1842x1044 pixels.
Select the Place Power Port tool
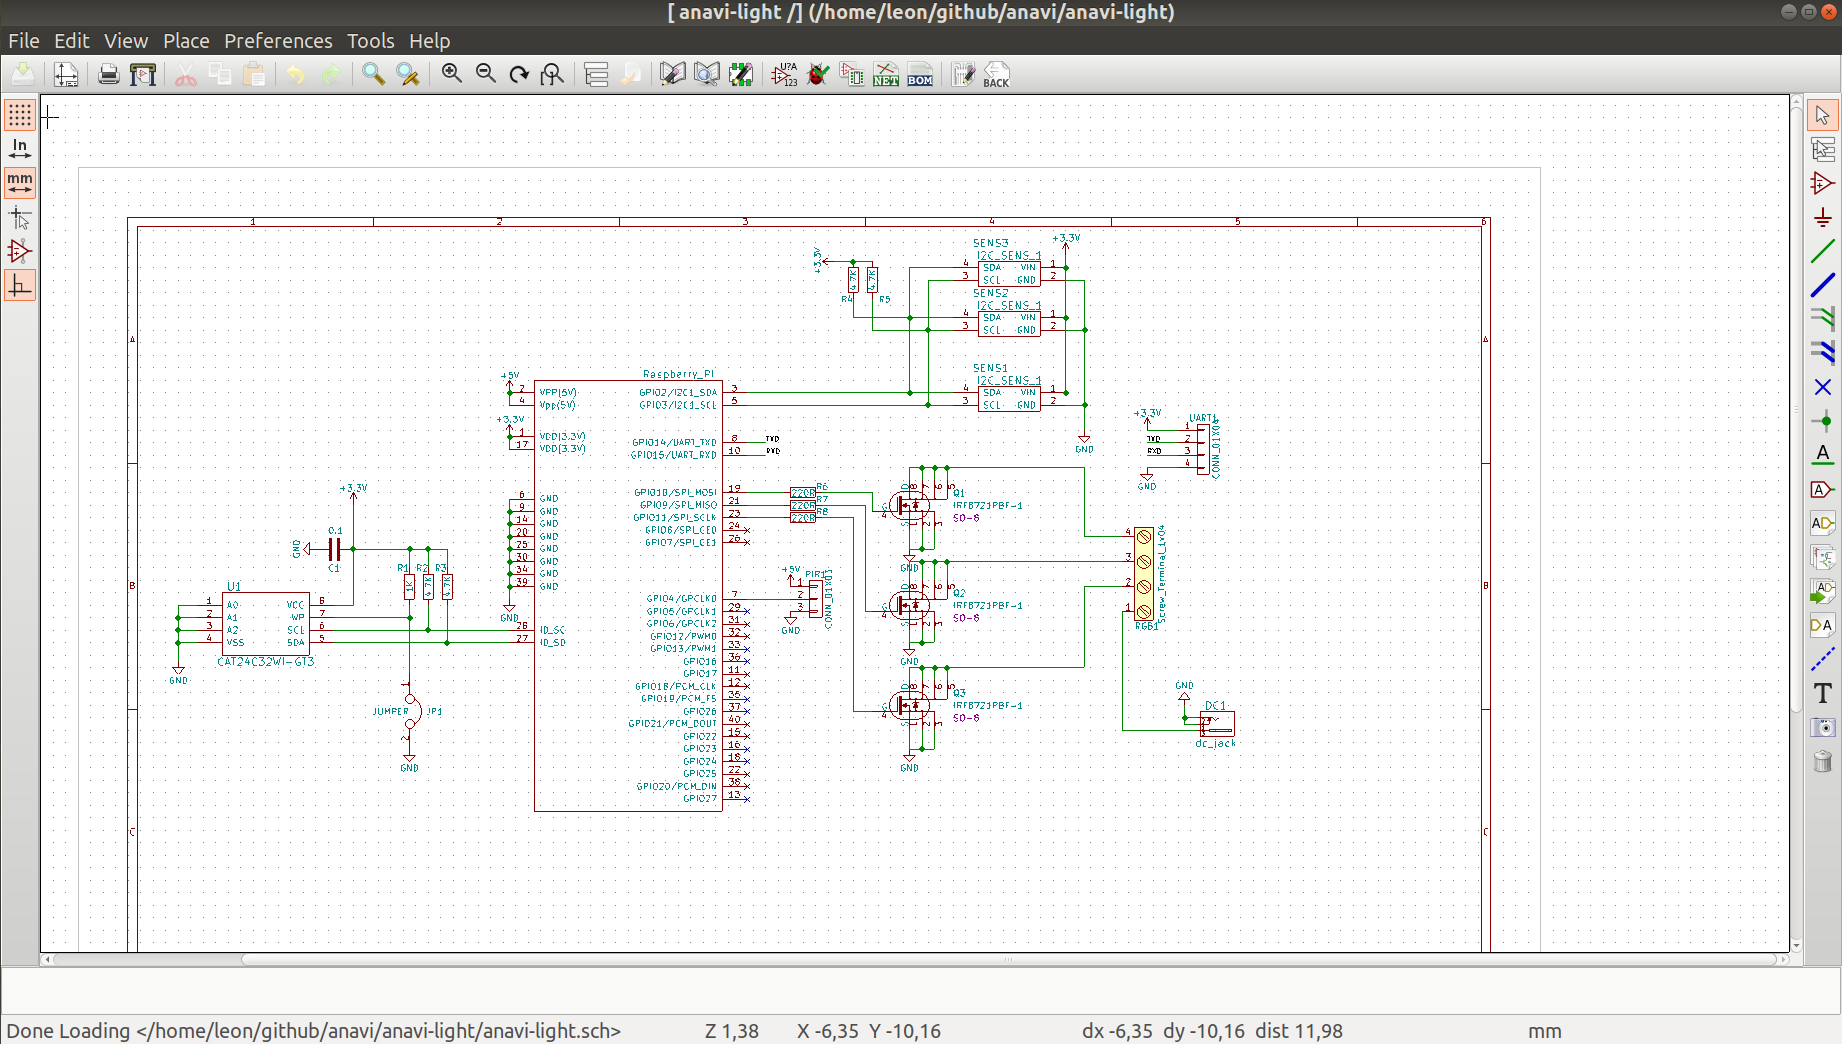pyautogui.click(x=1822, y=217)
